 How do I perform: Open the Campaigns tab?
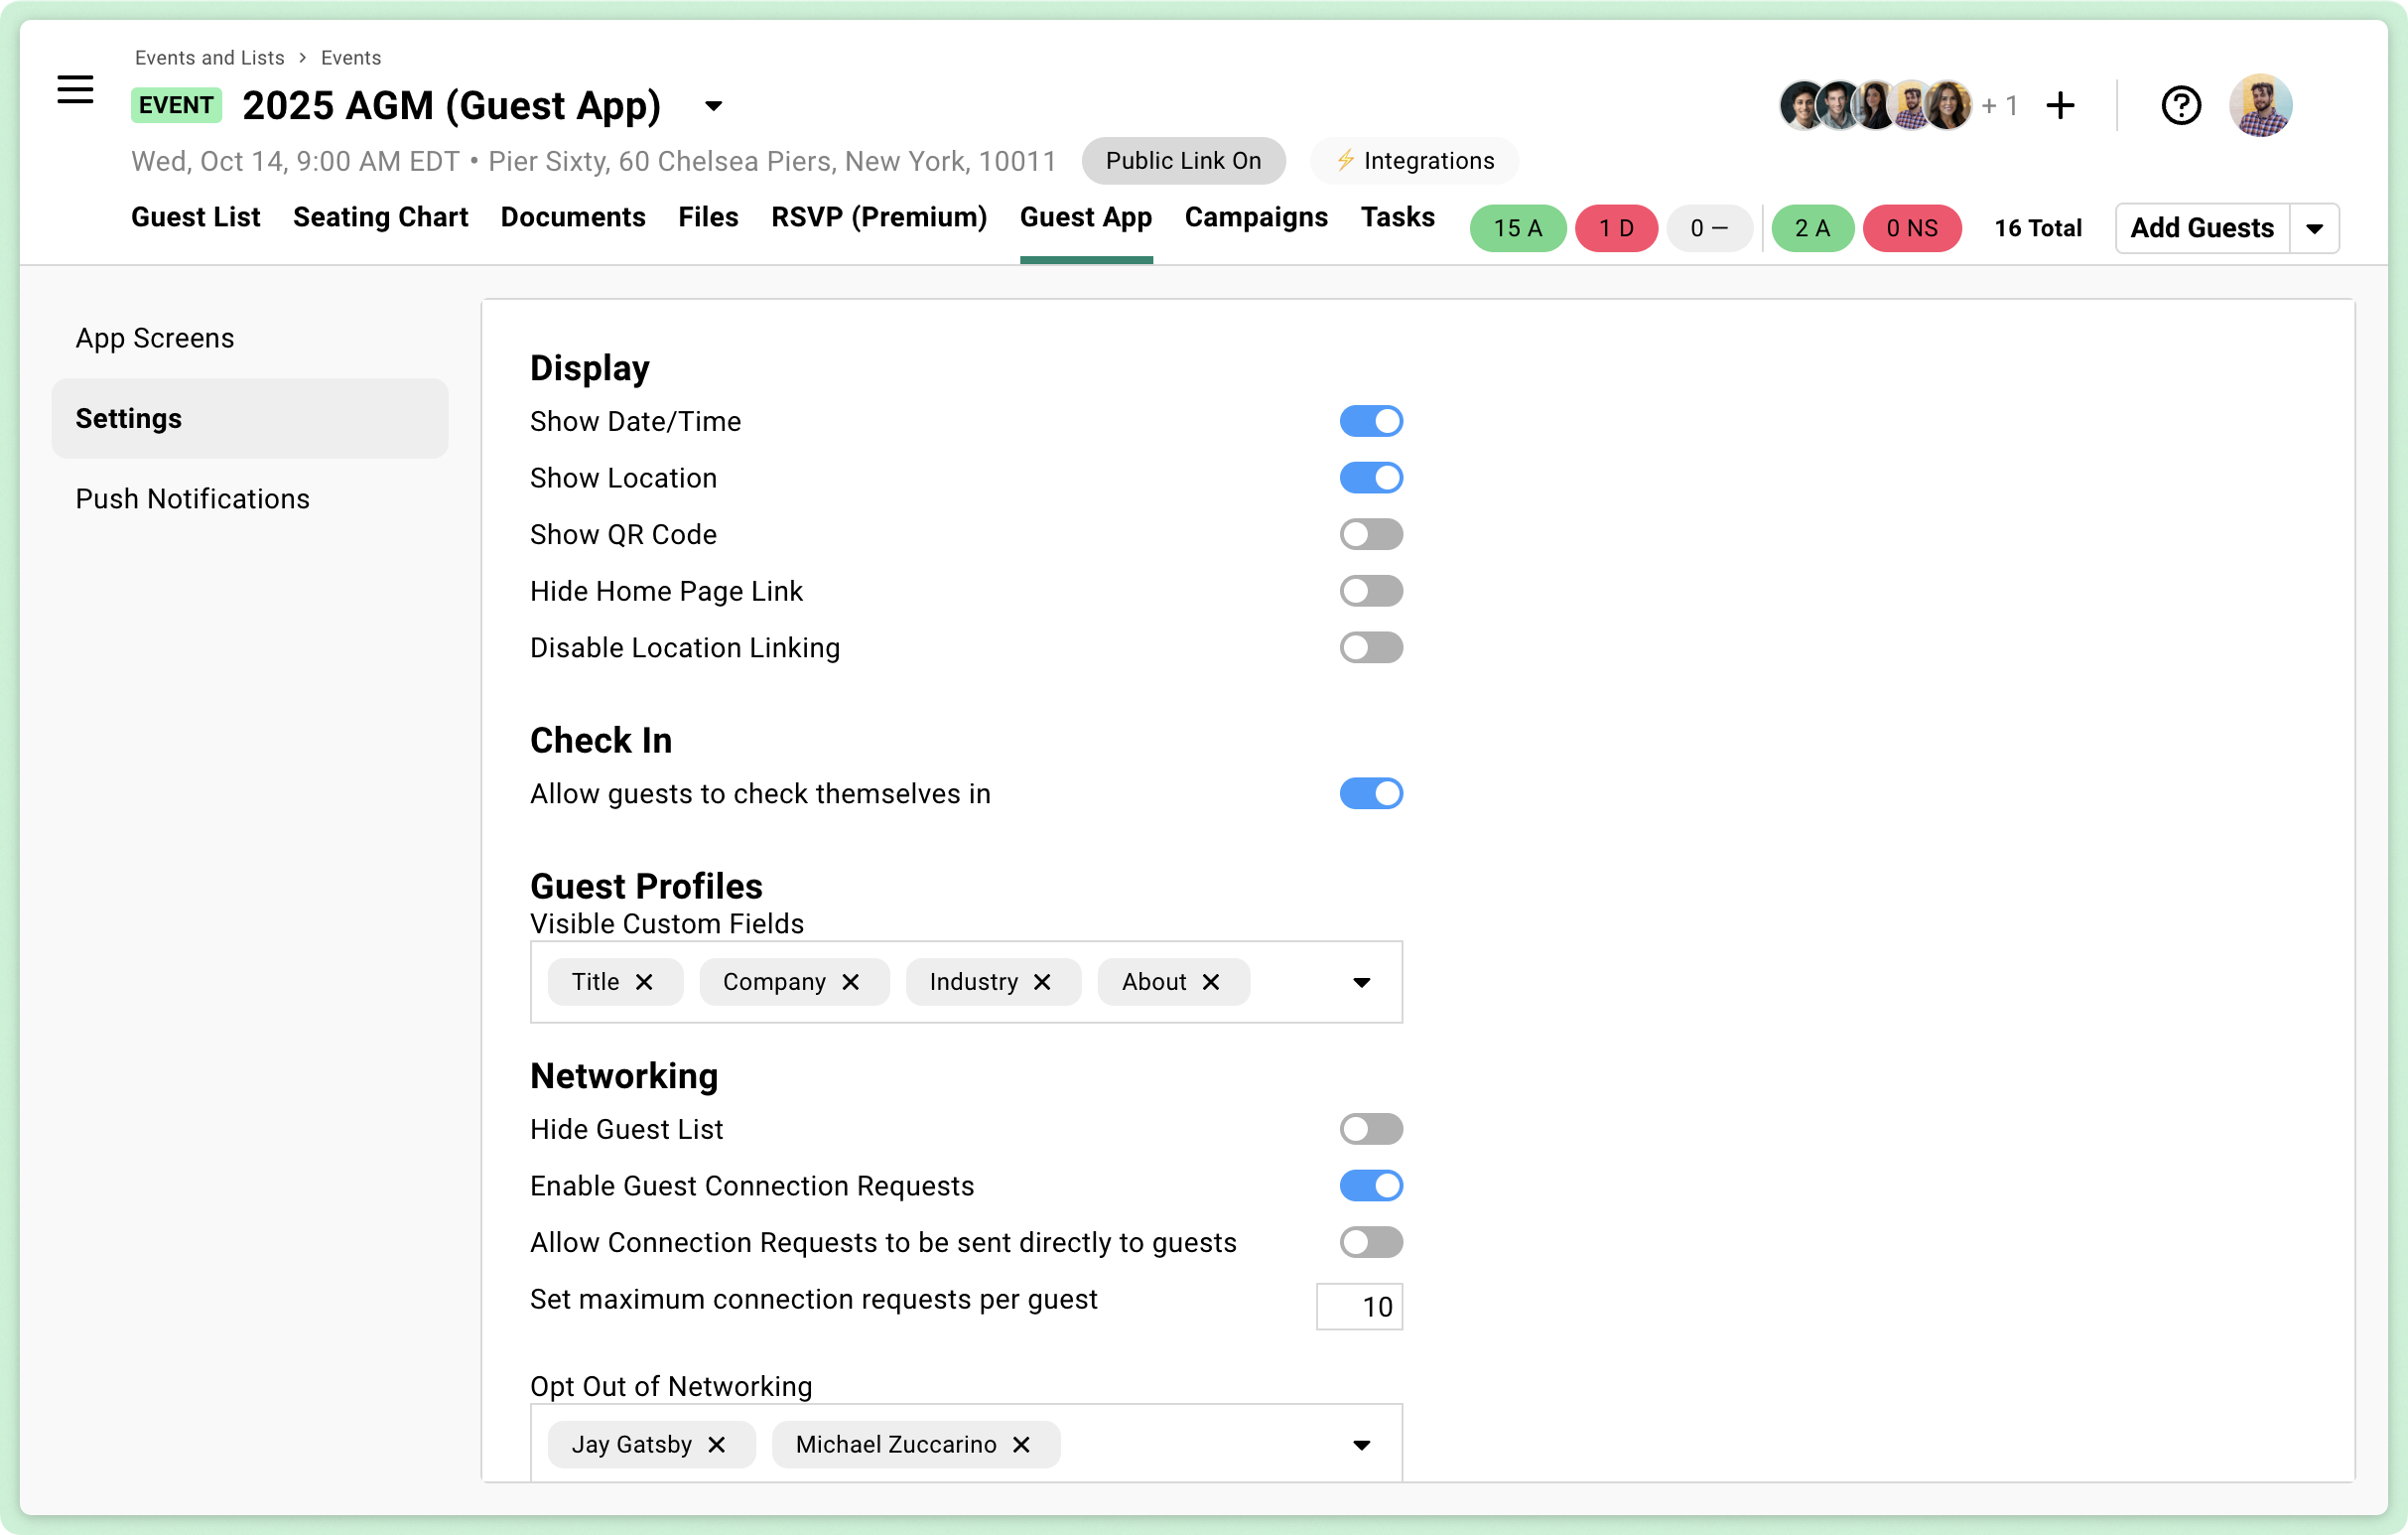pos(1256,217)
